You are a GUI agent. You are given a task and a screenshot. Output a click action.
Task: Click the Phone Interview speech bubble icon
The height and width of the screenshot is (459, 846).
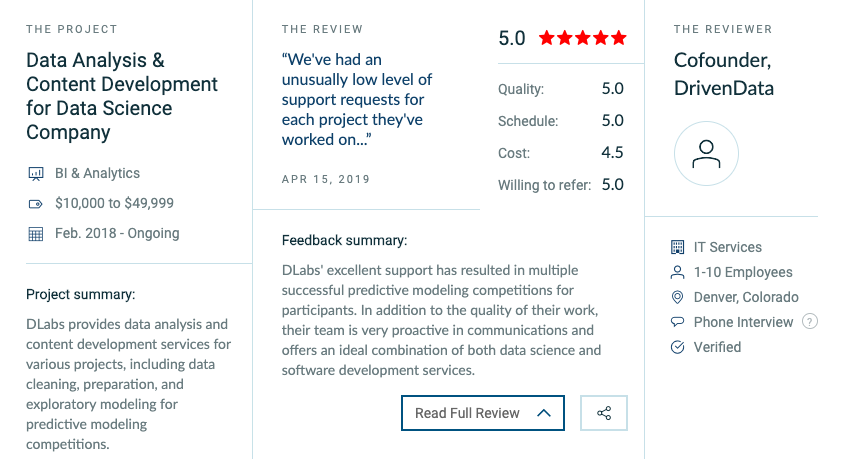click(677, 322)
